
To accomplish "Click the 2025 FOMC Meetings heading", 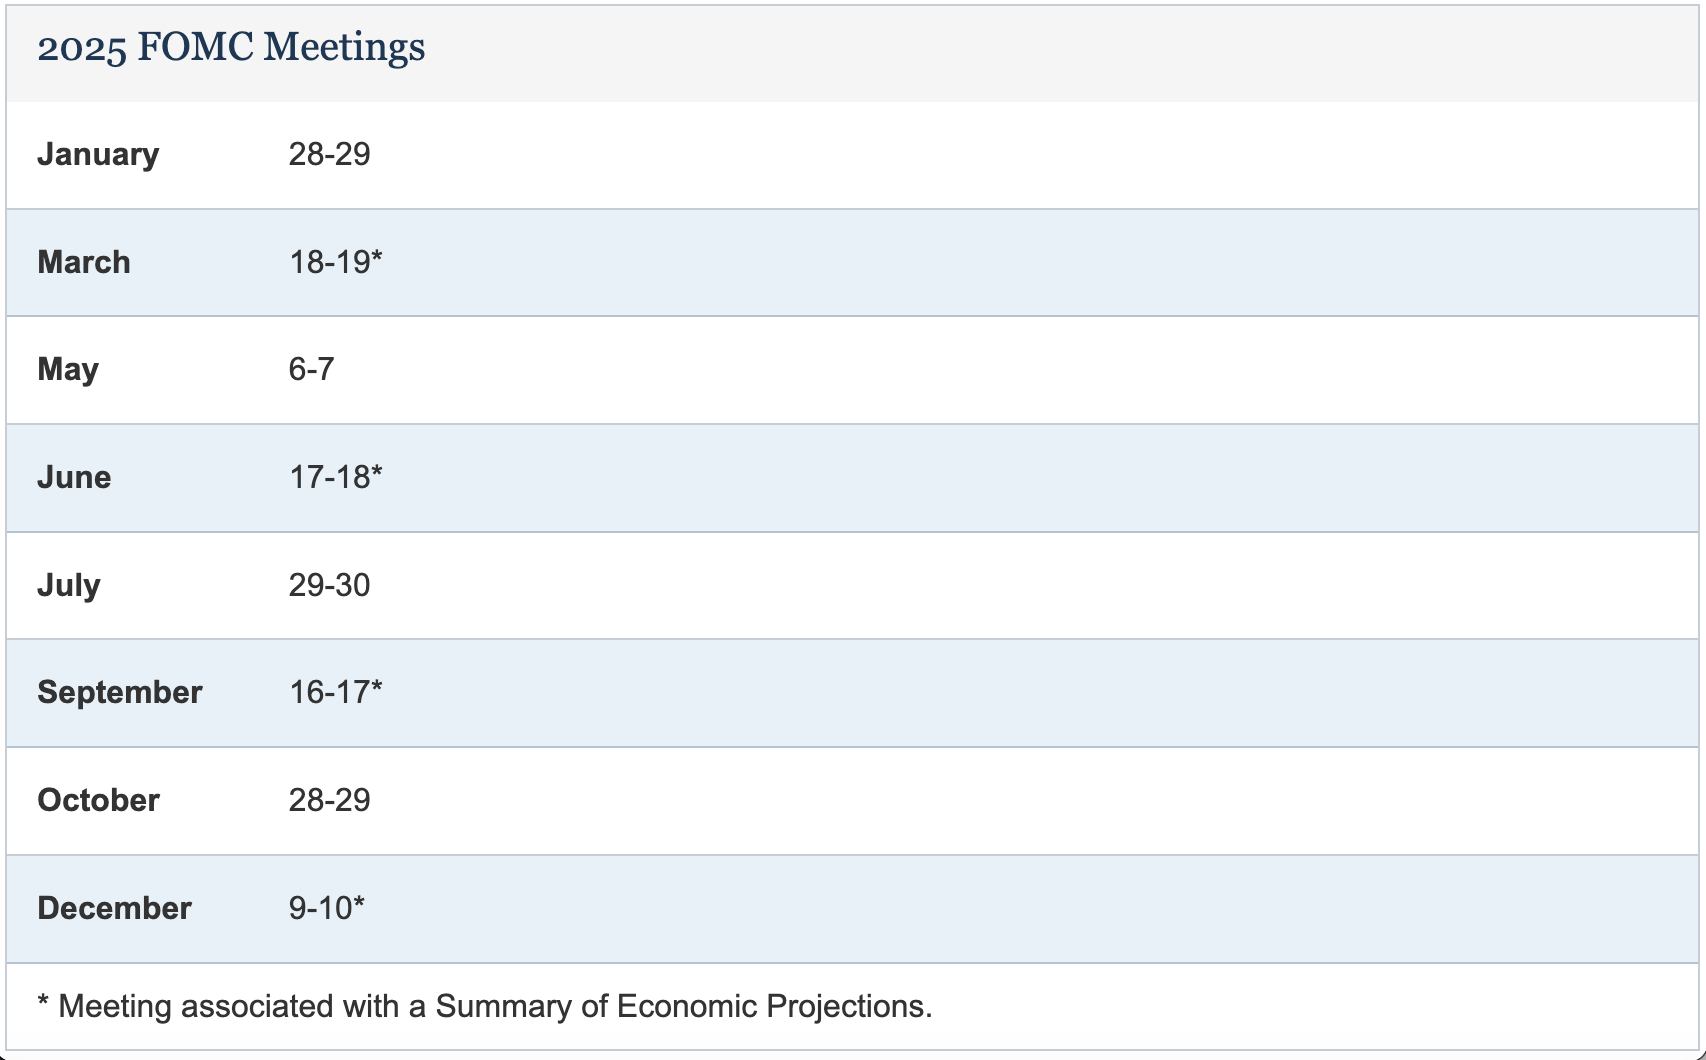I will [231, 47].
